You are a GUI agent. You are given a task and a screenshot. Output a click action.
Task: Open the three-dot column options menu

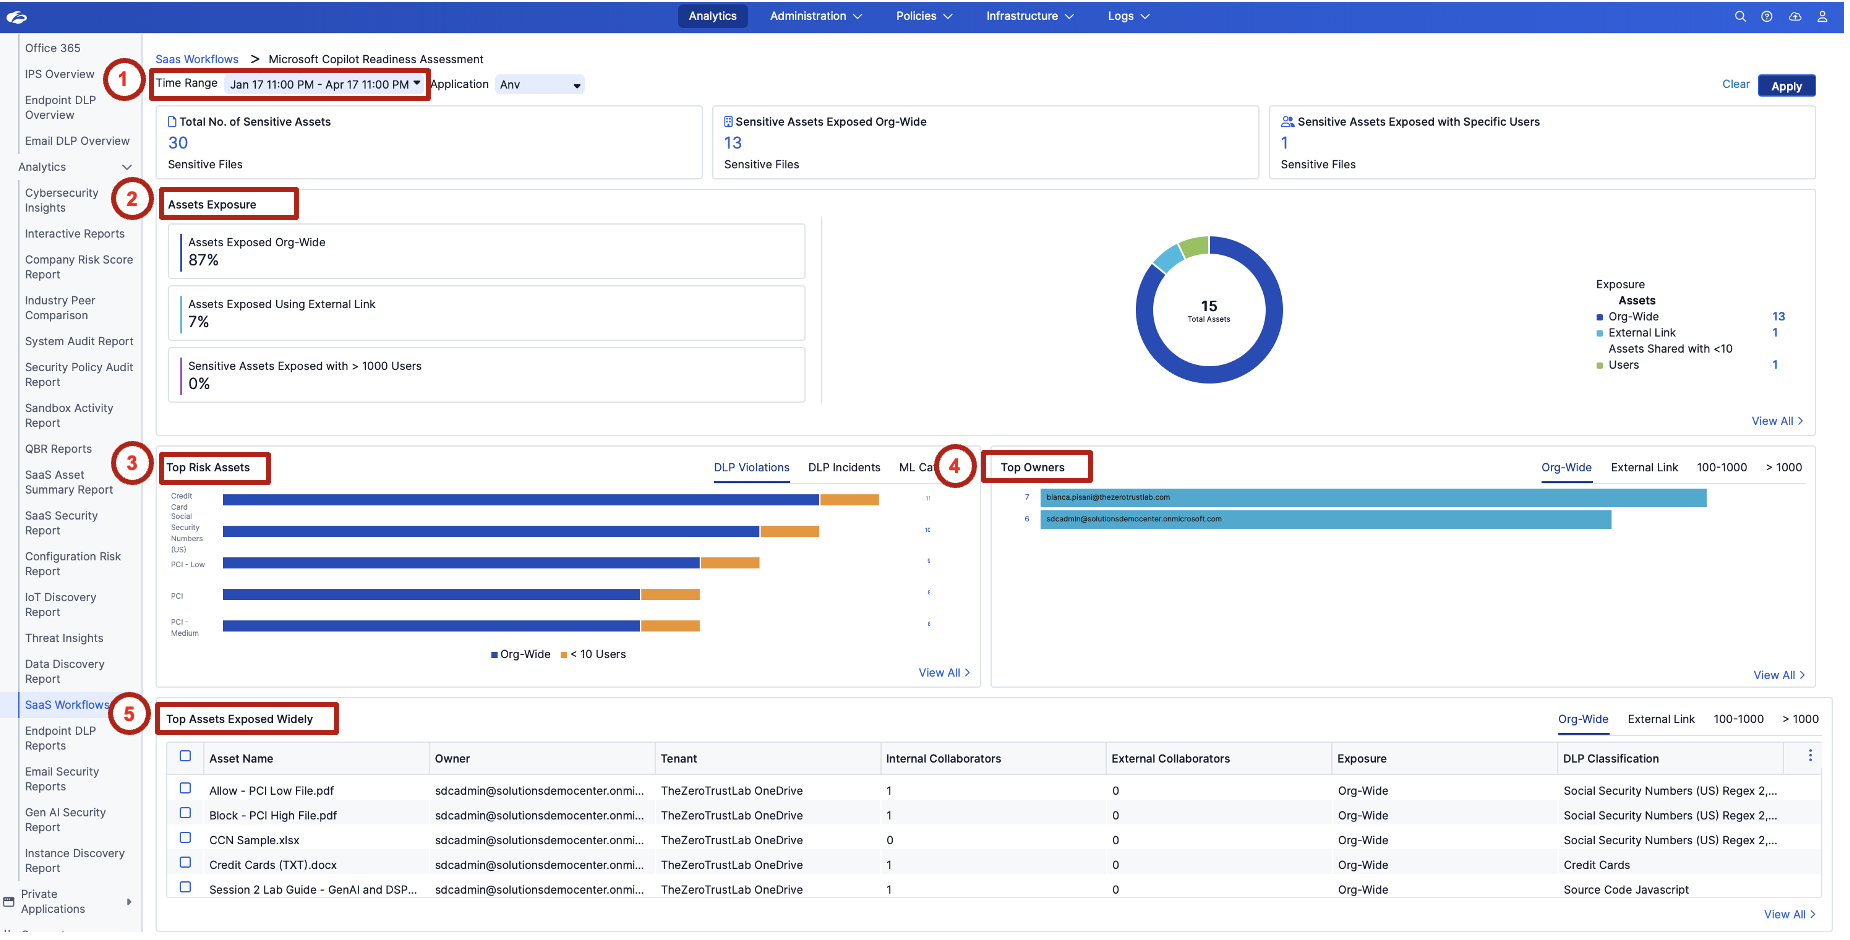(x=1810, y=756)
